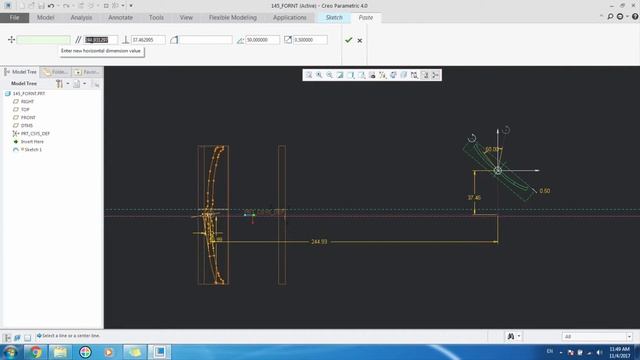Click the Redo arrow in quick access toolbar
640x360 pixels.
66,6
